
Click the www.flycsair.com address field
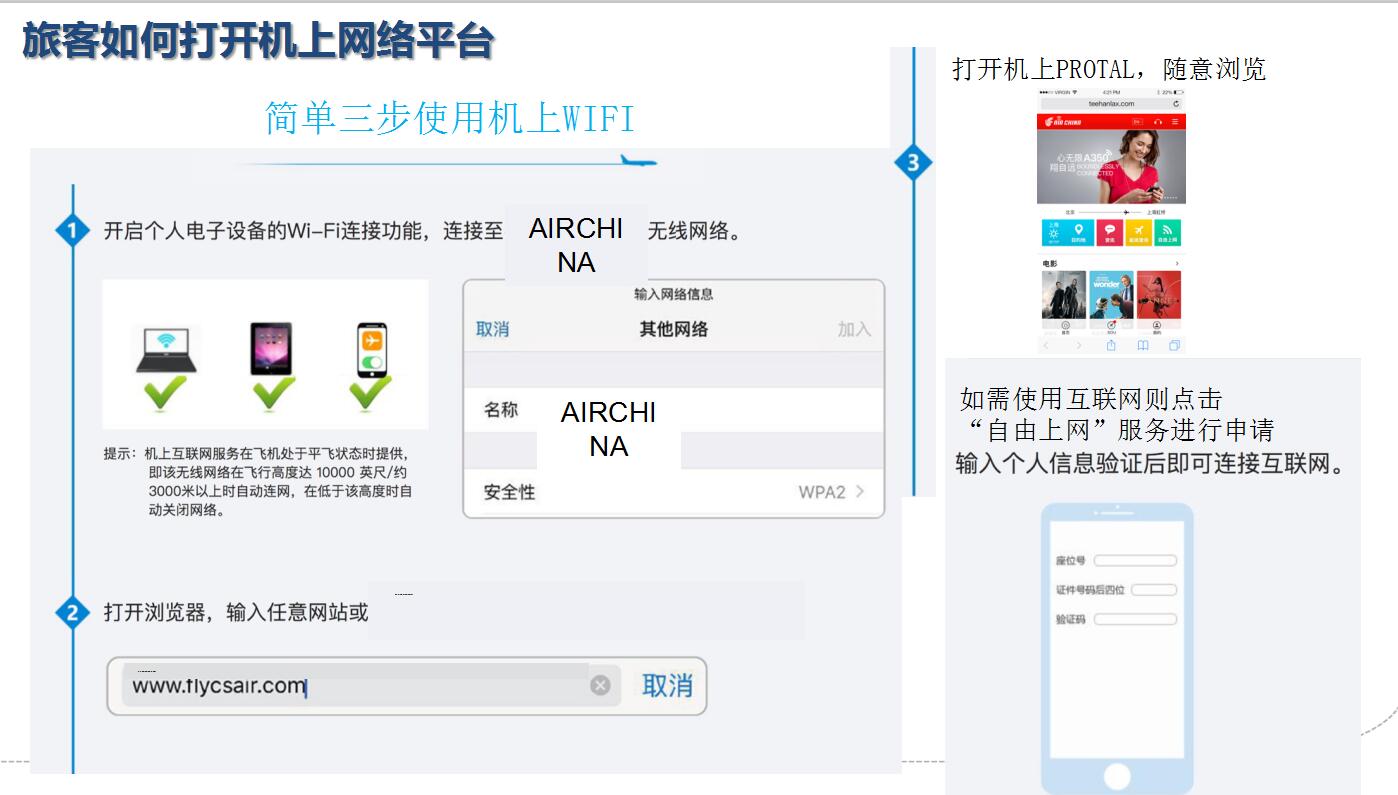[371, 685]
